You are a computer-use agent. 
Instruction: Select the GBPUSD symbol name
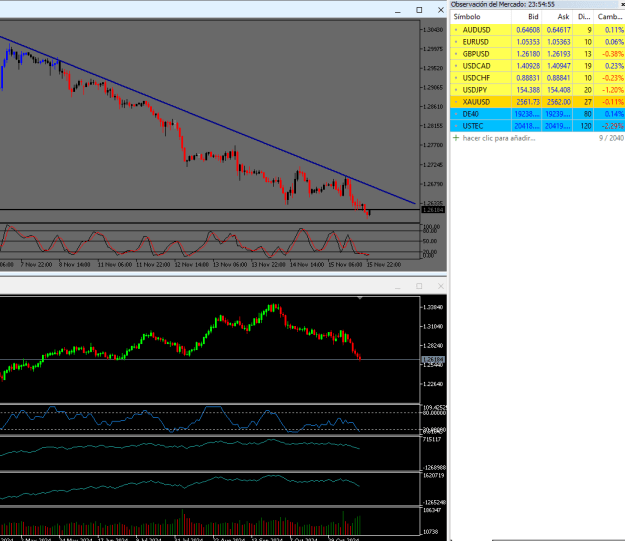[476, 54]
